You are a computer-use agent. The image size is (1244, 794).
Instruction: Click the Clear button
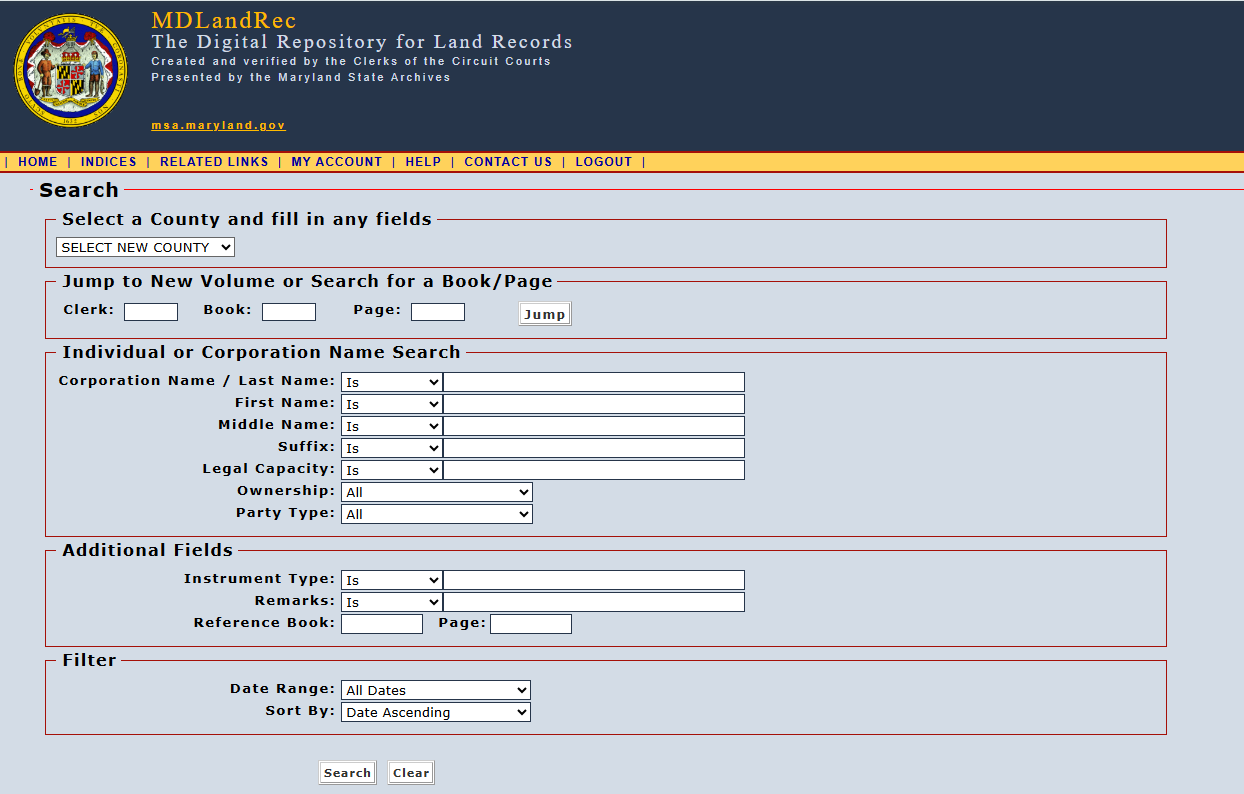coord(411,773)
